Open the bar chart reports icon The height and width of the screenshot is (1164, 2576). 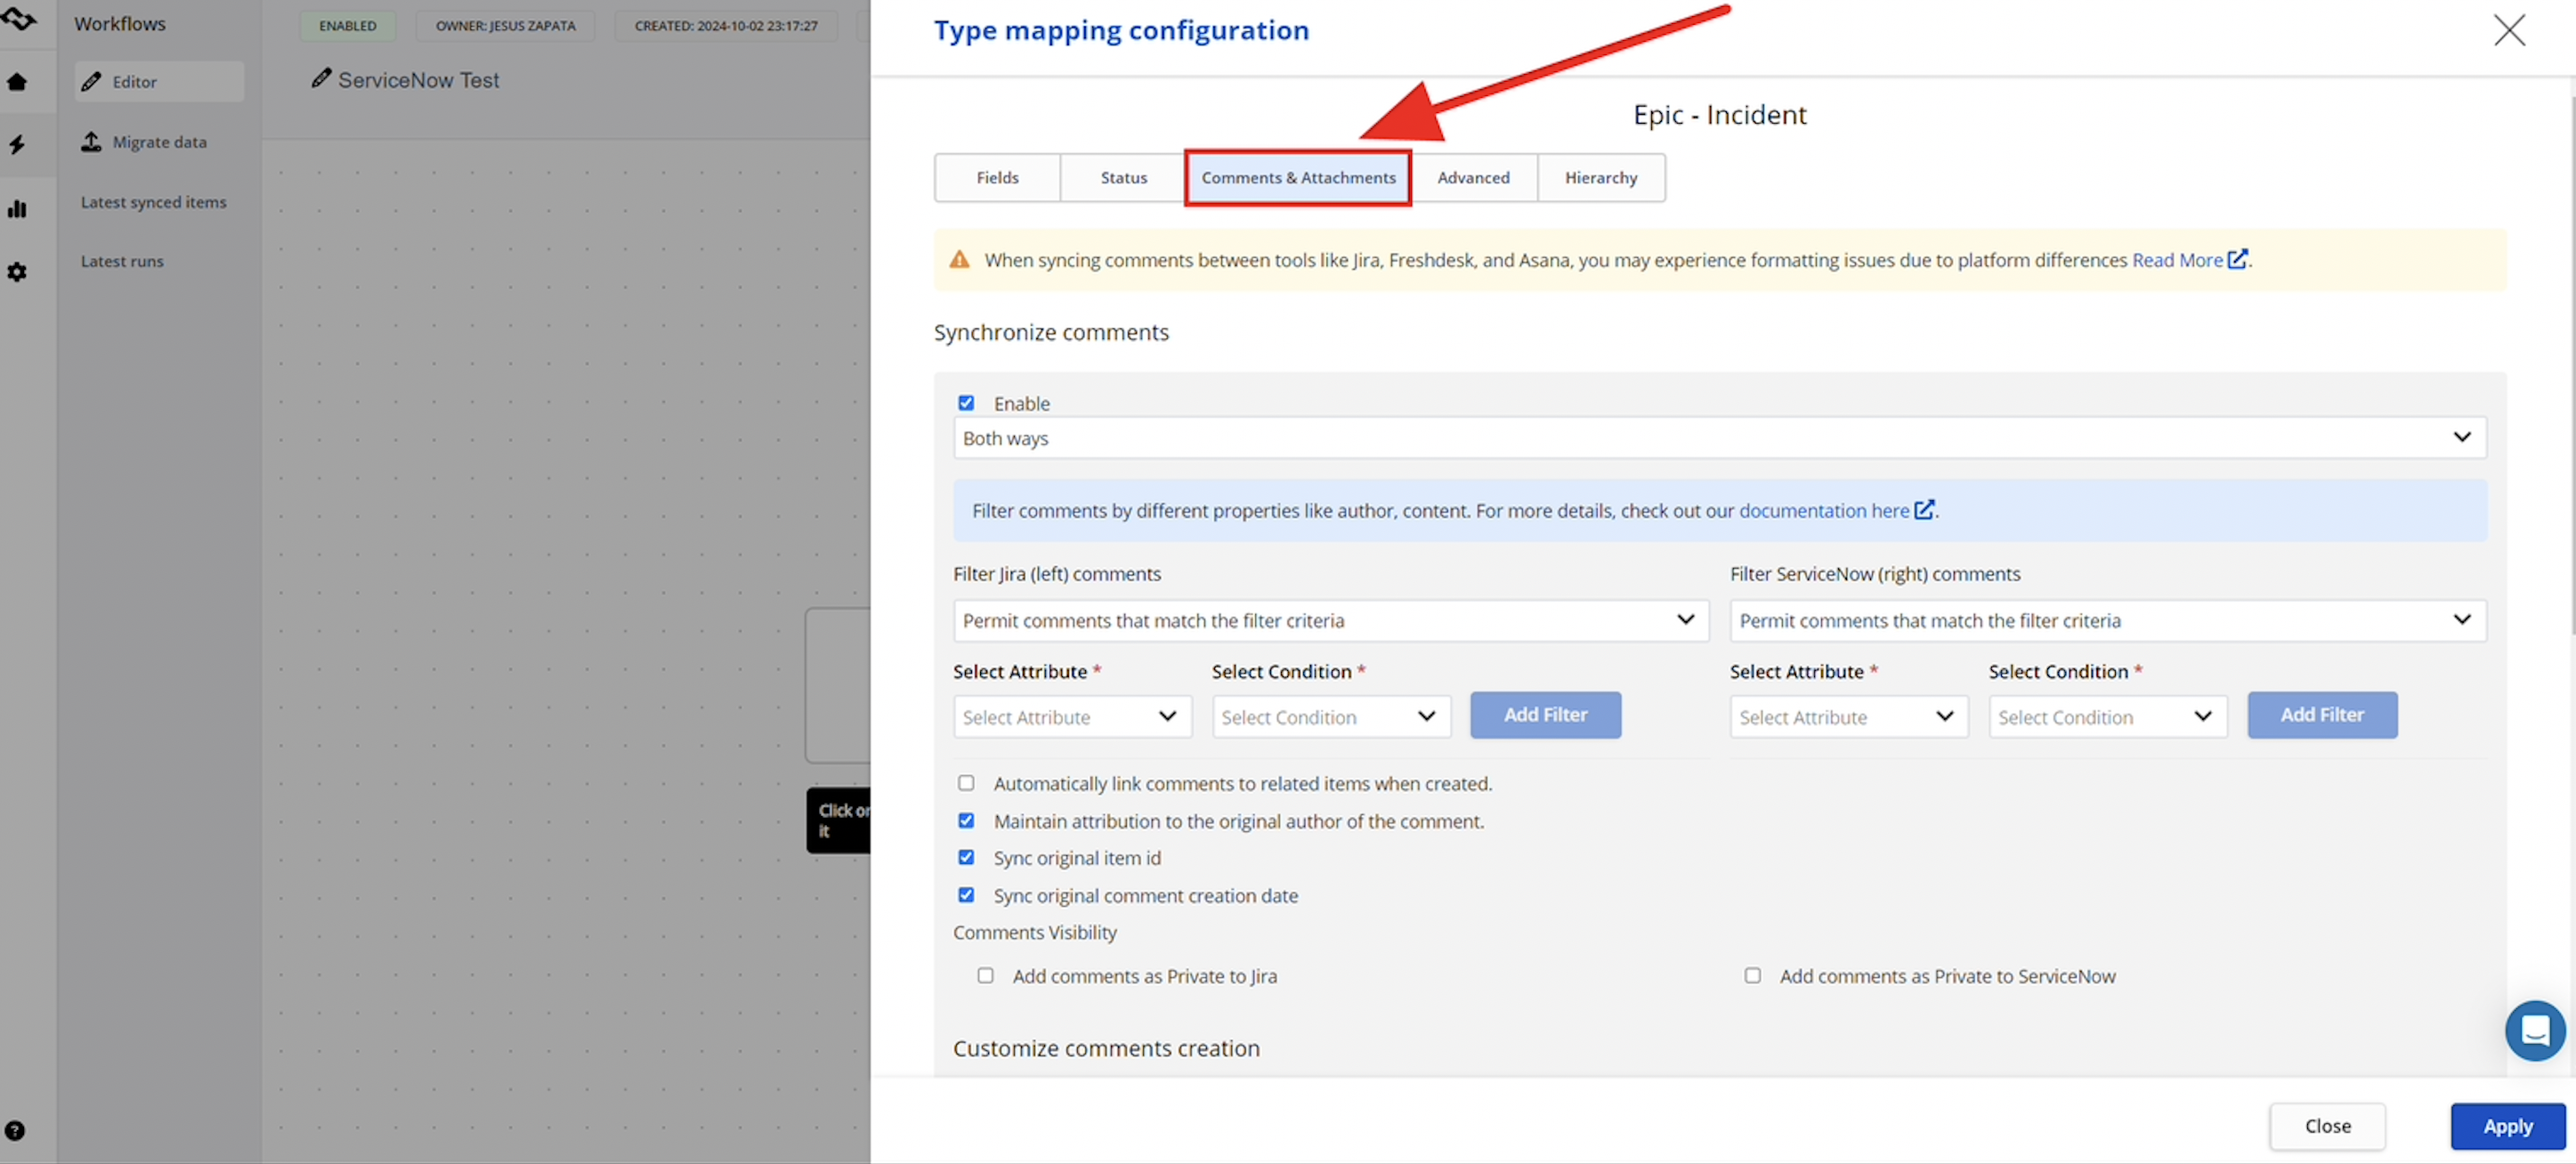(x=17, y=208)
